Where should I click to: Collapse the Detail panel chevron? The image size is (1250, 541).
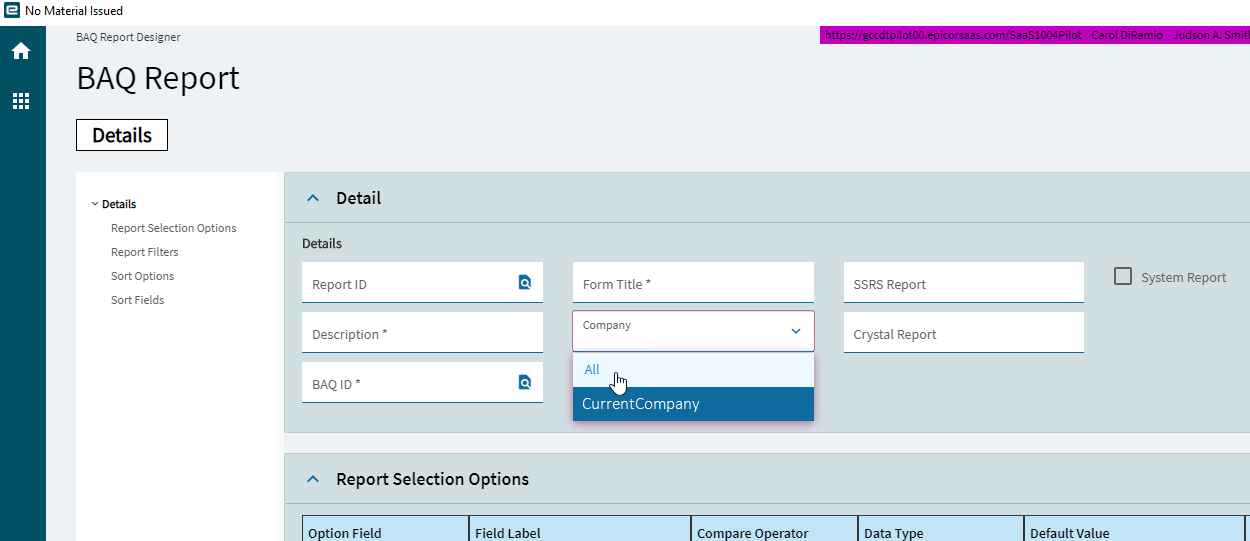[x=313, y=198]
